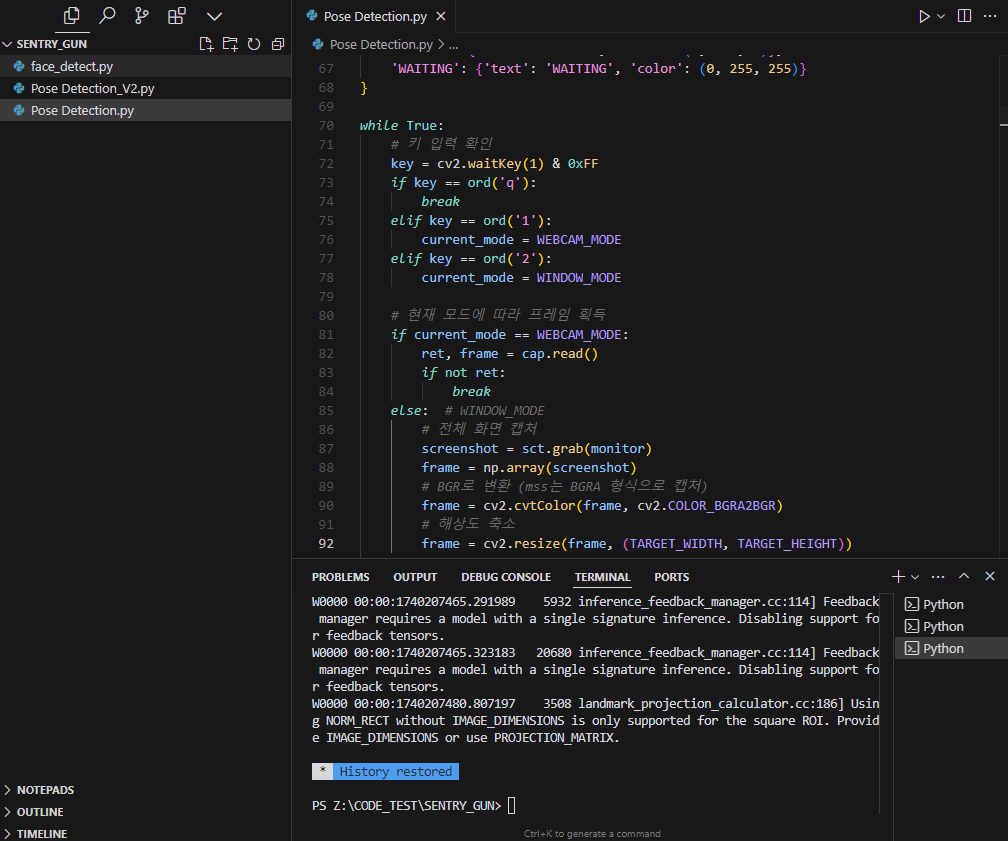Viewport: 1008px width, 841px height.
Task: Show more activity bar views chevron
Action: pos(214,16)
